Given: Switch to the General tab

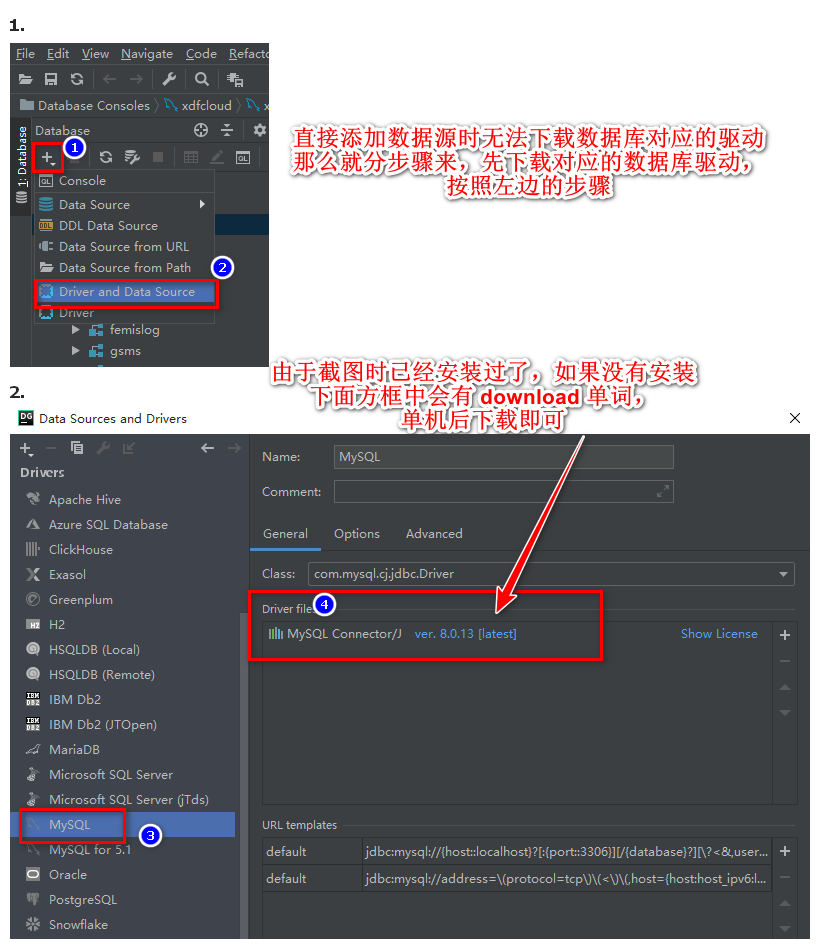Looking at the screenshot, I should click(285, 534).
